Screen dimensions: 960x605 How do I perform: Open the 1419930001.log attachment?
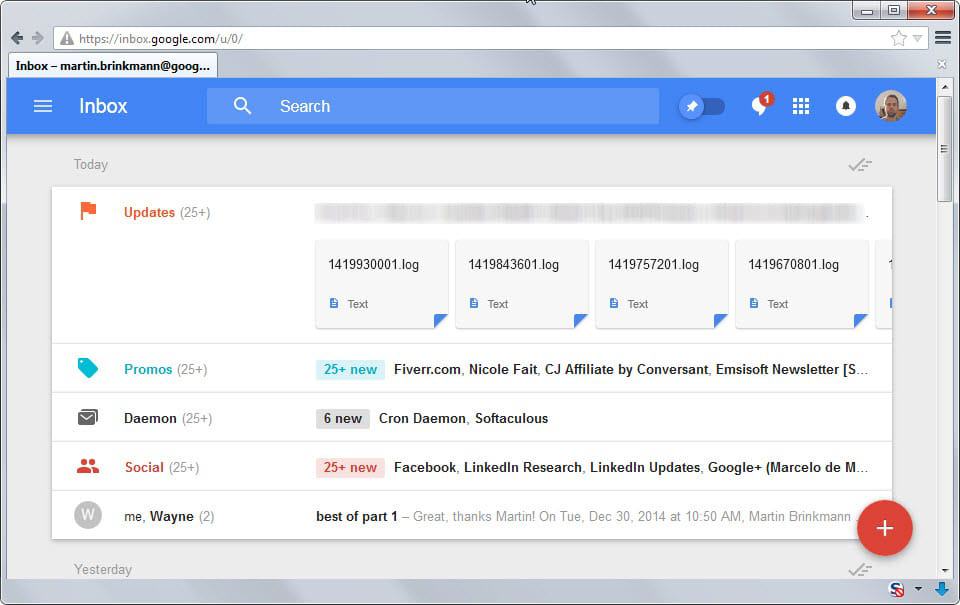click(x=381, y=283)
